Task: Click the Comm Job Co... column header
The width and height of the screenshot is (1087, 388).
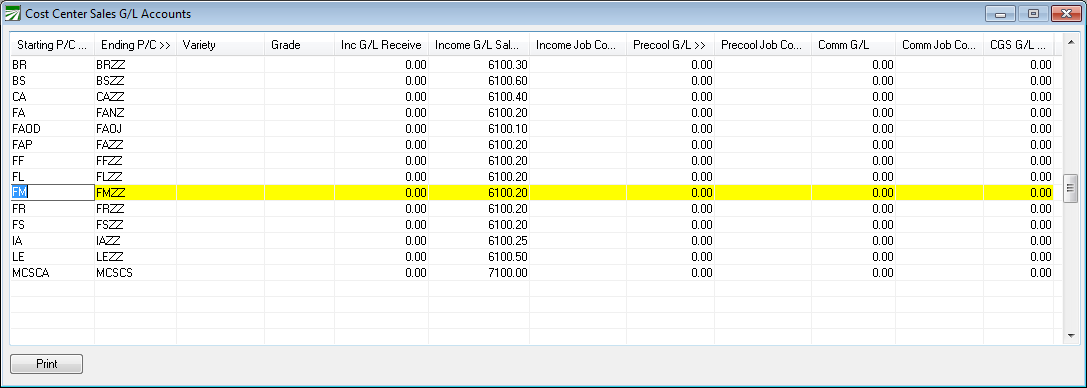Action: pyautogui.click(x=939, y=45)
